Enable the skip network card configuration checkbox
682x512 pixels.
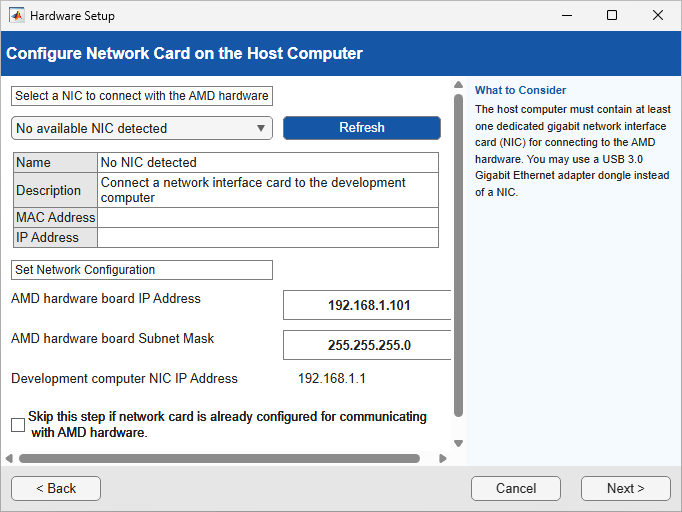tap(18, 425)
